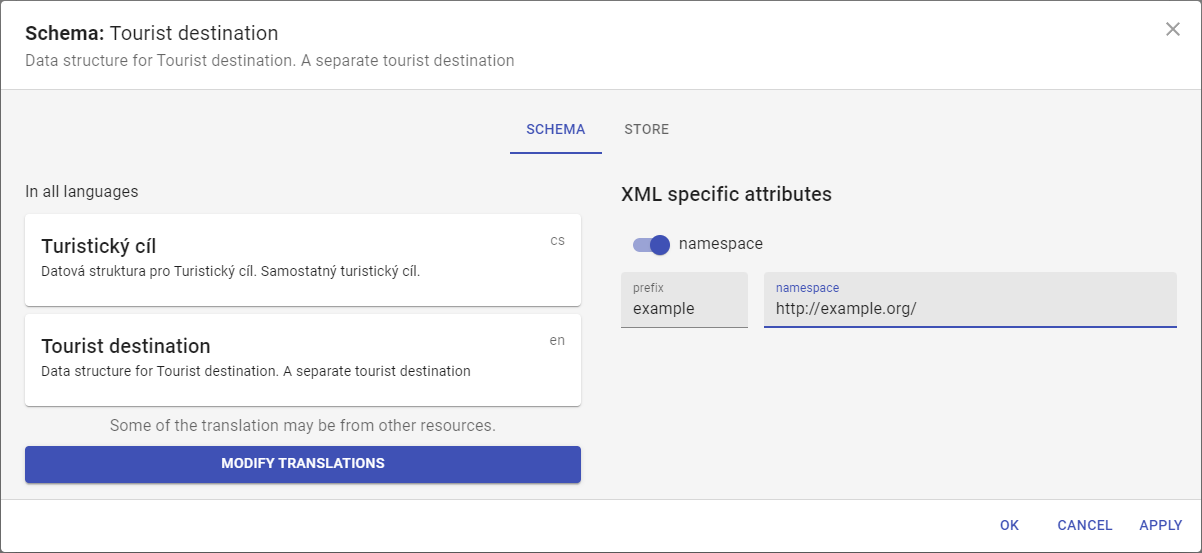This screenshot has height=553, width=1202.
Task: Click the In all languages label
Action: click(x=81, y=191)
